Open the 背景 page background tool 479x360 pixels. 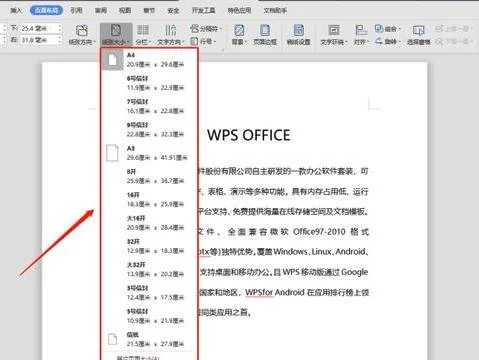click(239, 35)
